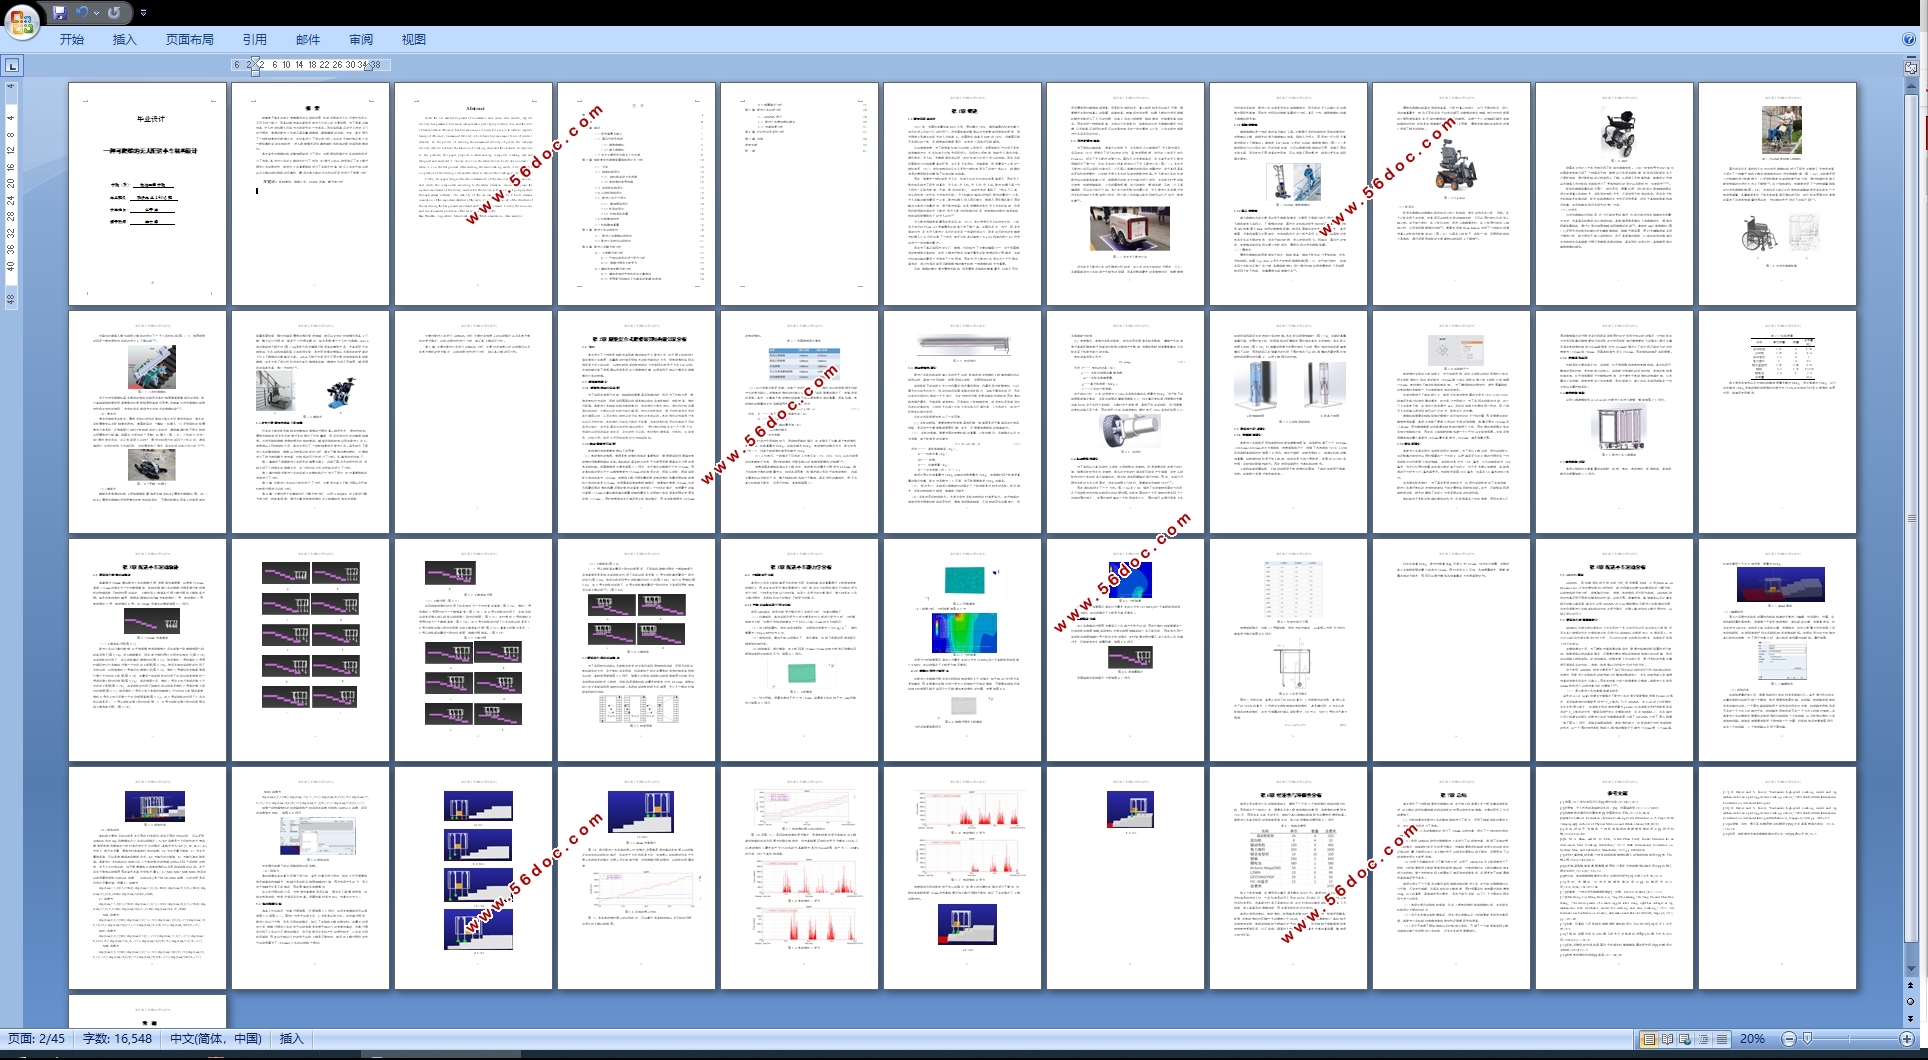Switch to Full Screen Reading view
This screenshot has height=1060, width=1928.
1667,1039
